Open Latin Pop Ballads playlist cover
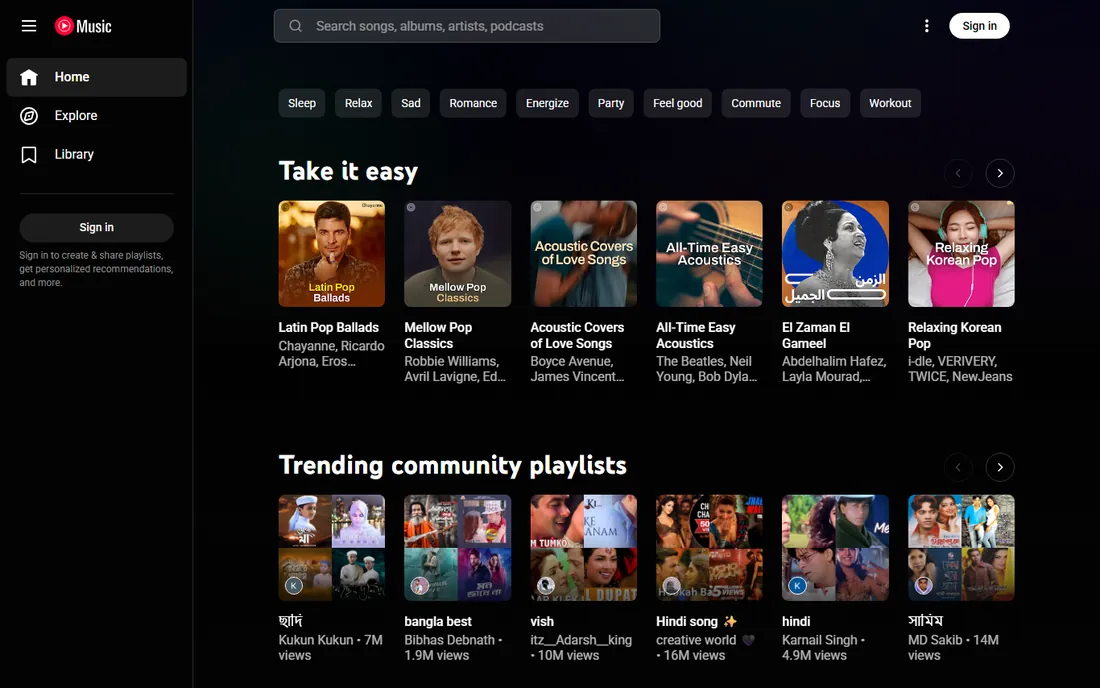 pos(331,254)
